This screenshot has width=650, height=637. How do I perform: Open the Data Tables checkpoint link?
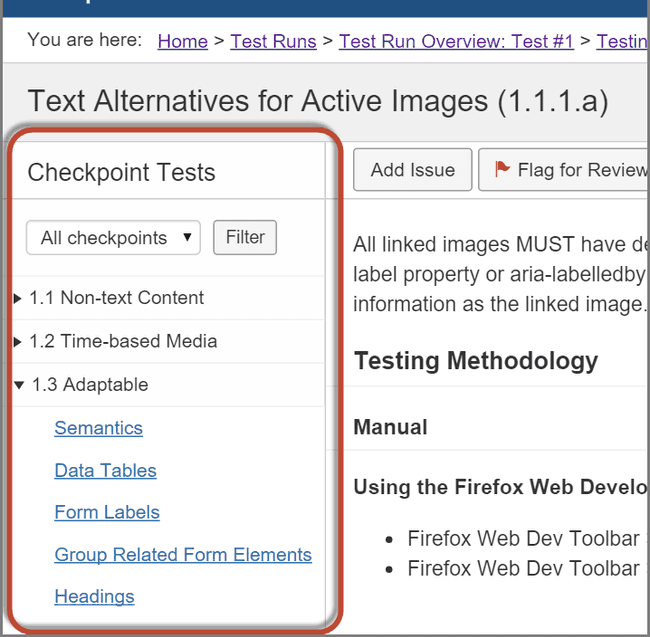tap(105, 470)
